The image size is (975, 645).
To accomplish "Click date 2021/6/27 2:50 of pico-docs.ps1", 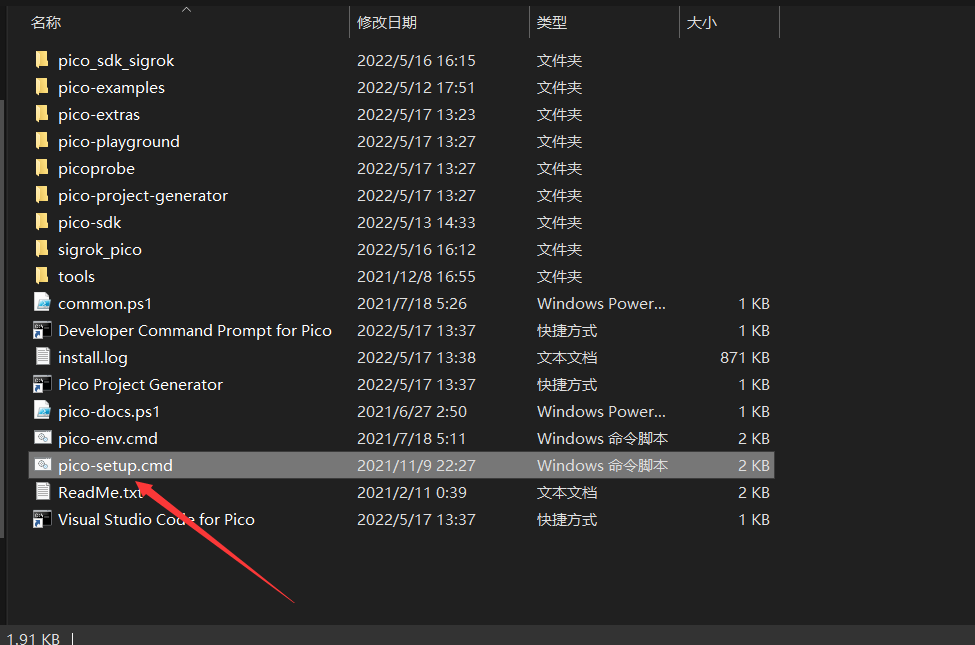I will (412, 412).
